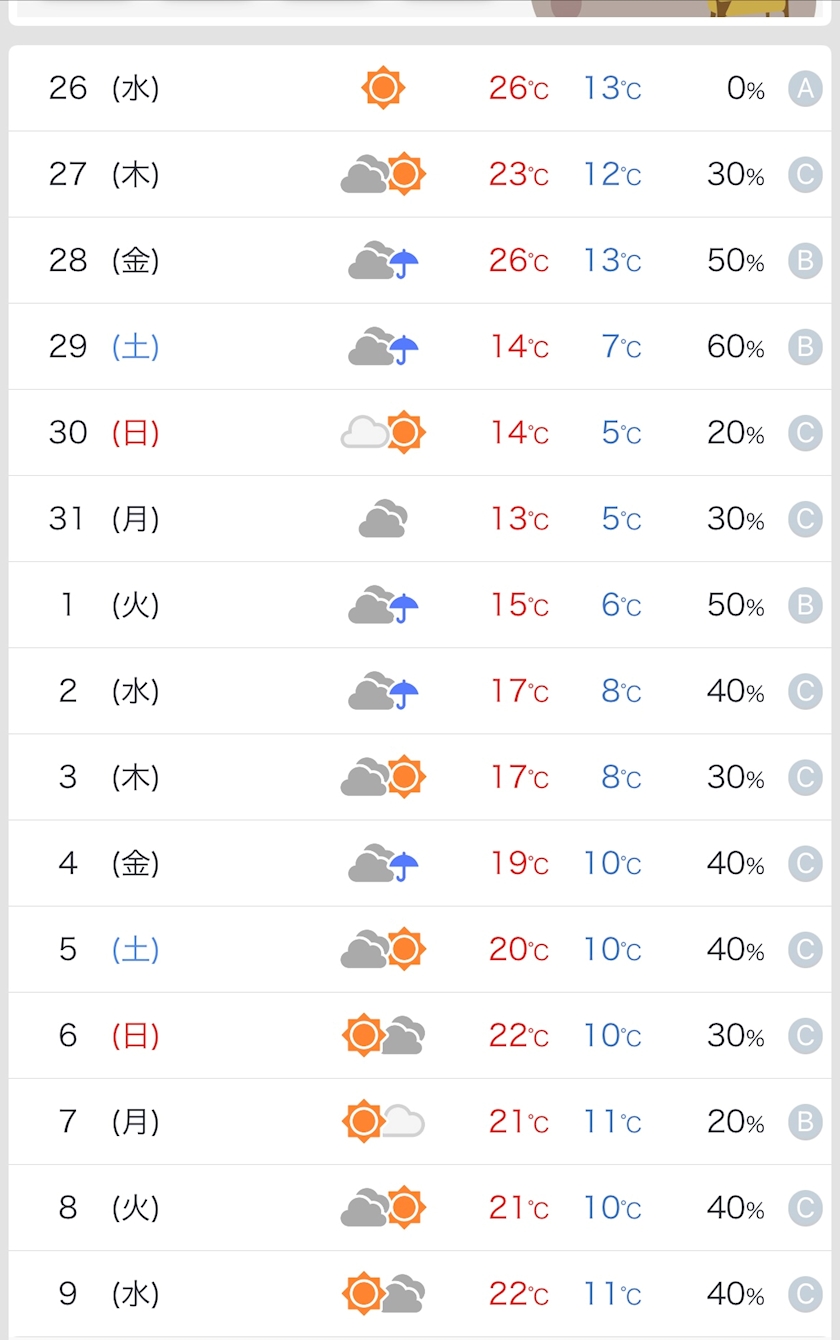Tap the reliability B badge for 29 (土)
The width and height of the screenshot is (840, 1340).
pyautogui.click(x=805, y=347)
